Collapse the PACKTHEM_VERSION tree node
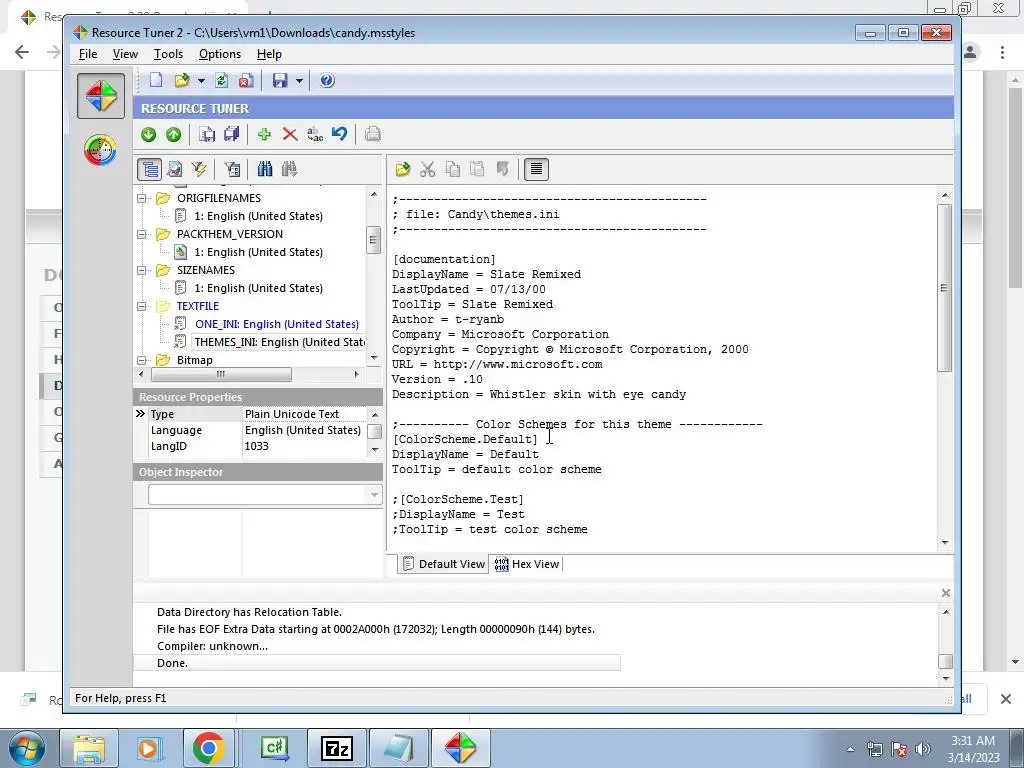Image resolution: width=1024 pixels, height=768 pixels. 142,234
